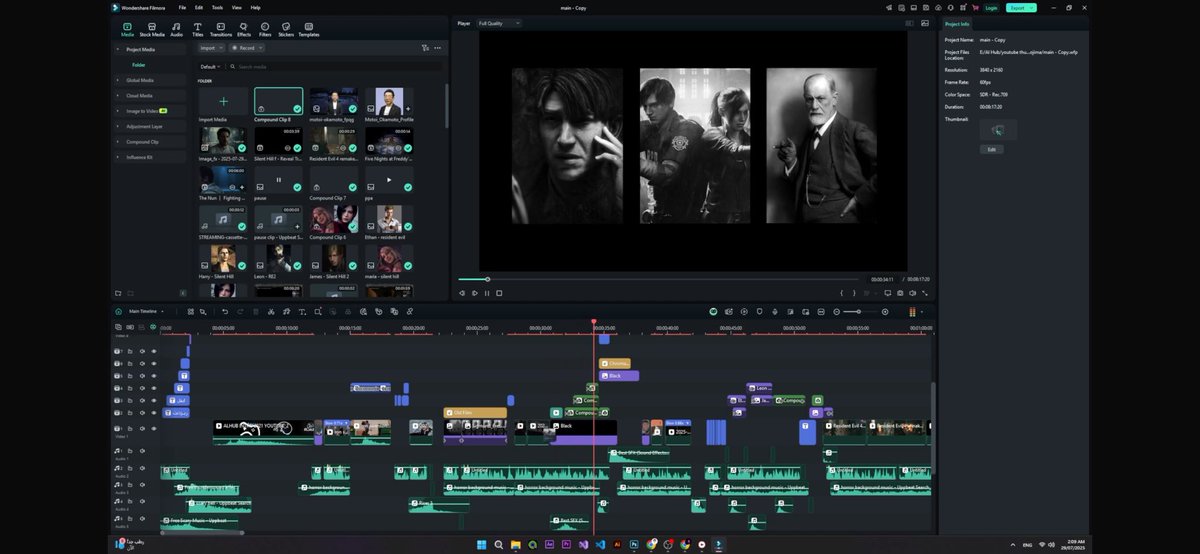Select the text tool in timeline toolbar
The image size is (1200, 554).
click(x=302, y=311)
